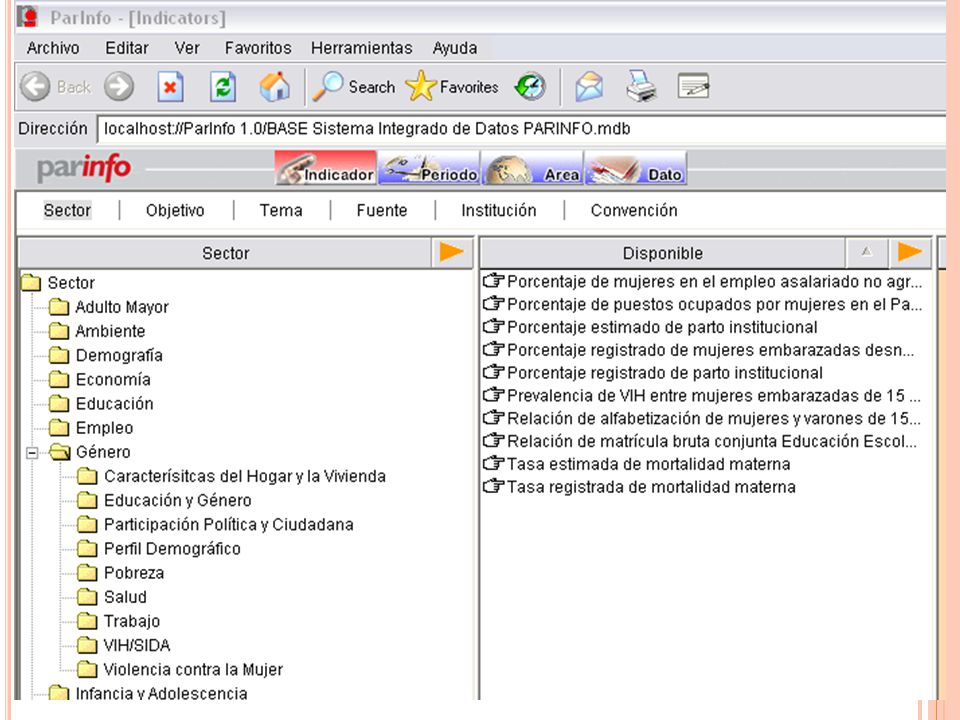Click the Stop icon with red X
Viewport: 960px width, 720px height.
pyautogui.click(x=170, y=86)
